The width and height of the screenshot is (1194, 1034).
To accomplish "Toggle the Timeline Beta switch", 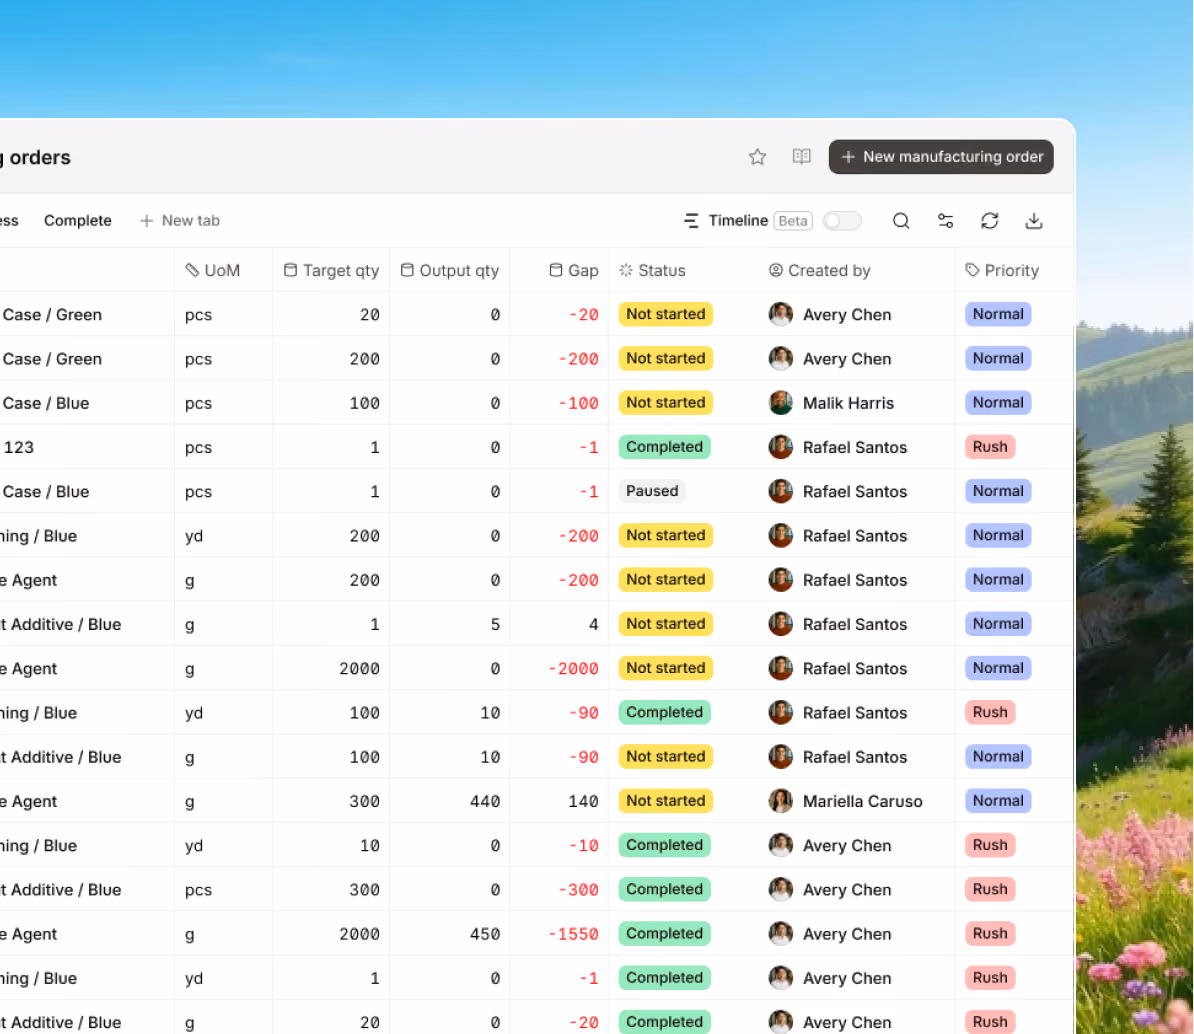I will click(842, 221).
